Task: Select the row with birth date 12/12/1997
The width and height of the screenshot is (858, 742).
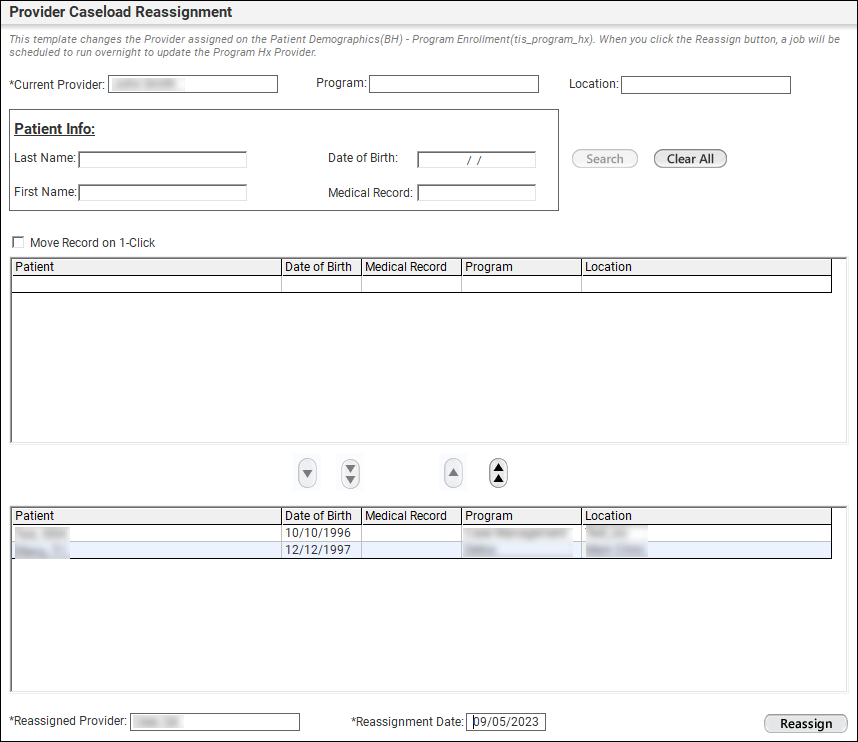Action: click(x=421, y=550)
